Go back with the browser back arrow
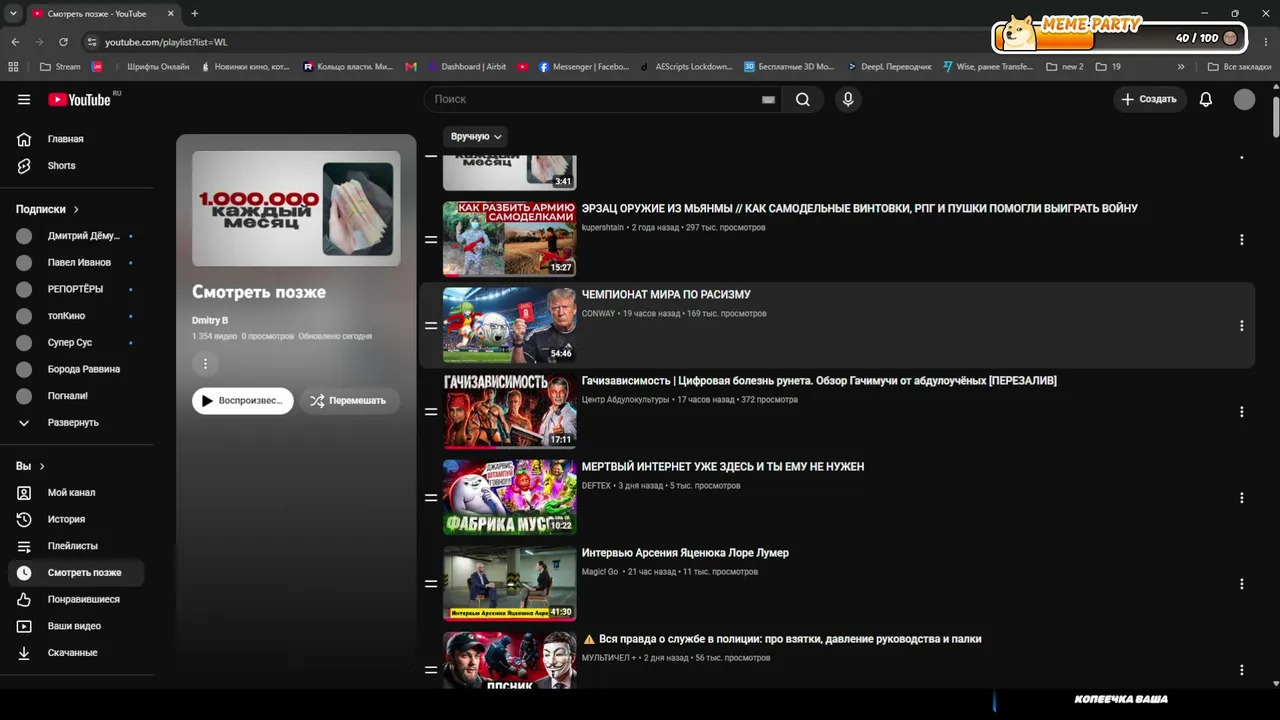 point(15,42)
